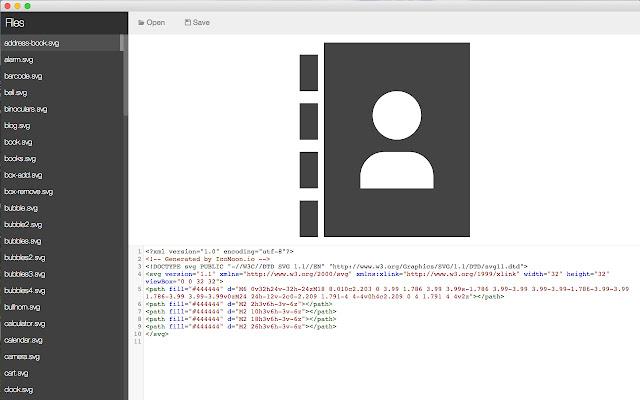640x400 pixels.
Task: Click path line with 'M2 18h3v6h-3v-6z'
Action: coord(241,319)
